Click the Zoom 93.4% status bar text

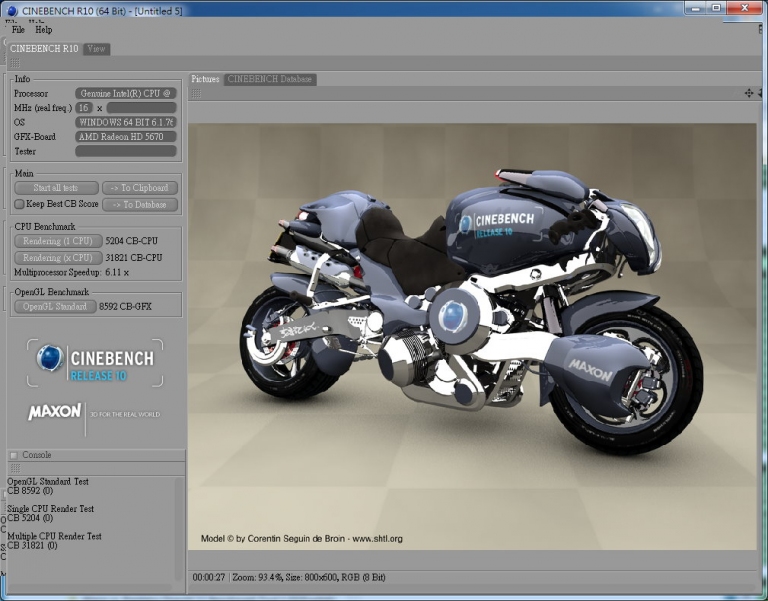click(257, 577)
